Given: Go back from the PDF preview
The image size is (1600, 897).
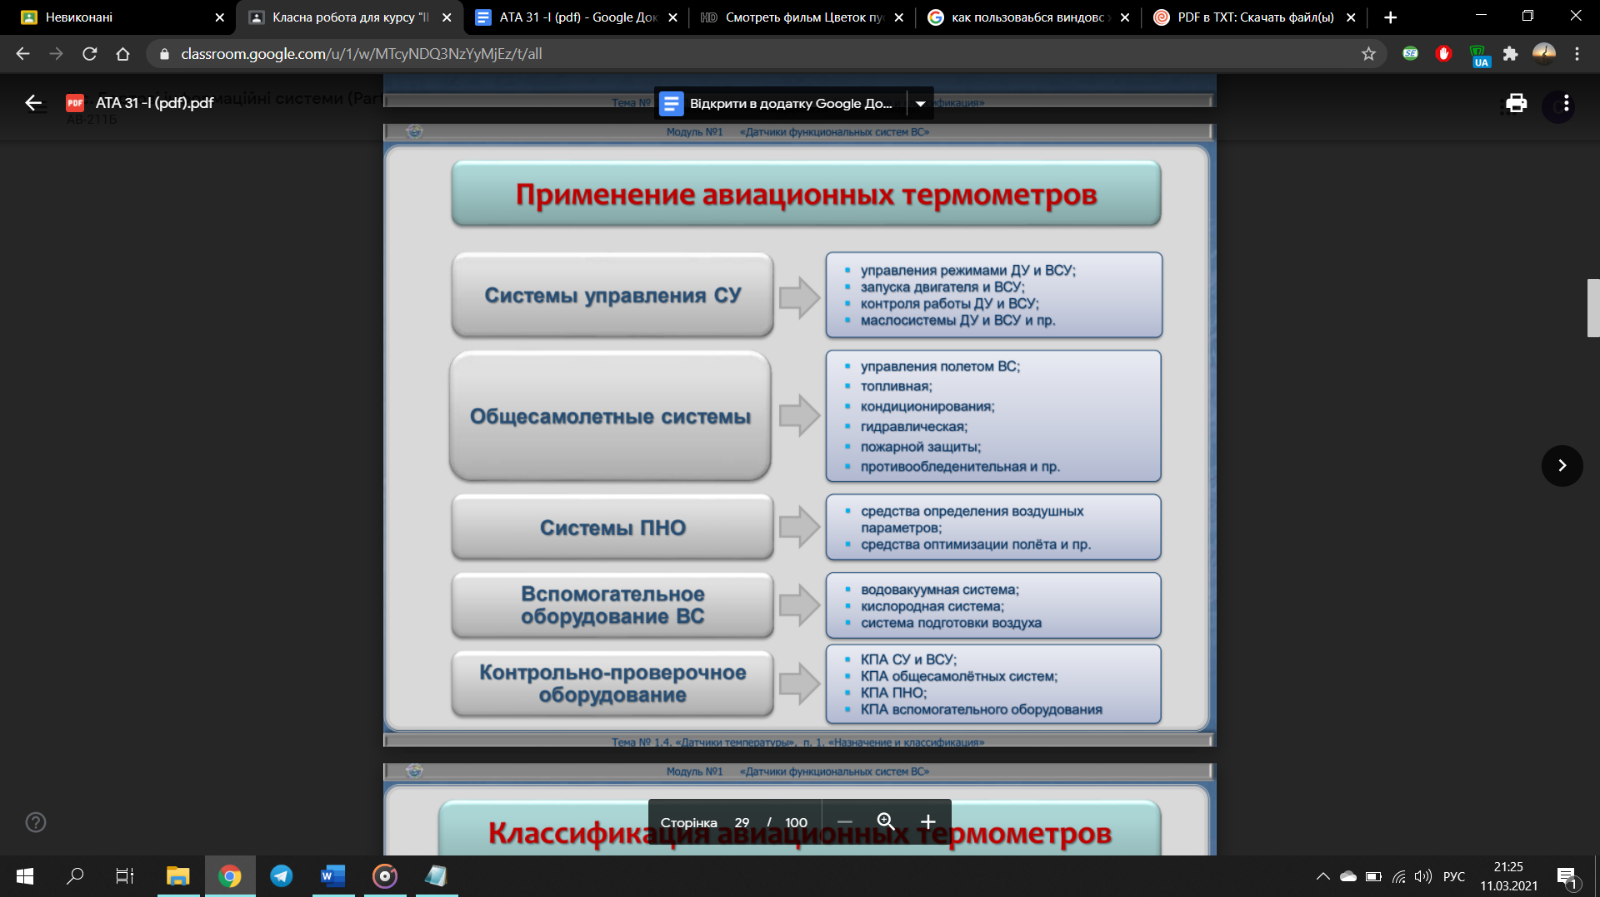Looking at the screenshot, I should pyautogui.click(x=34, y=102).
